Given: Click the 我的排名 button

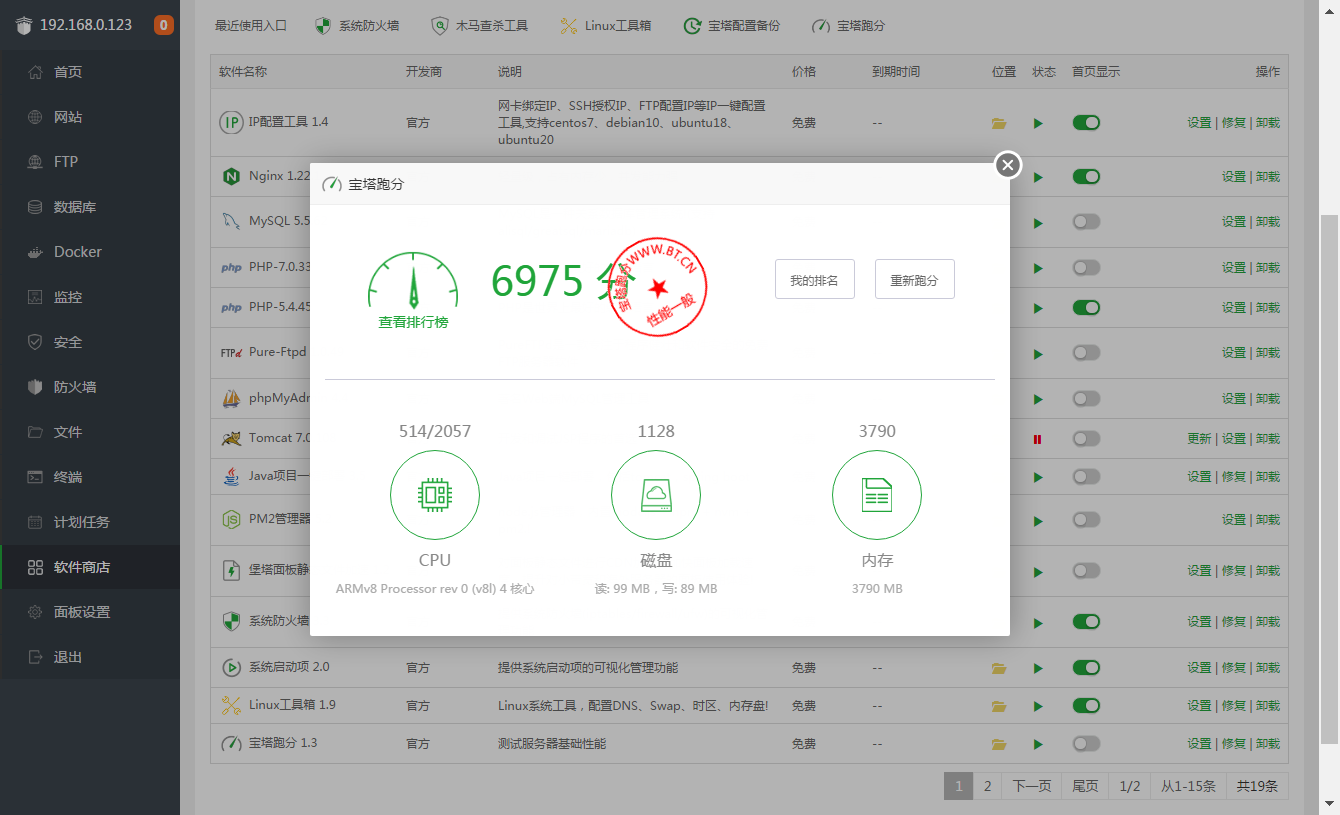Looking at the screenshot, I should 814,280.
